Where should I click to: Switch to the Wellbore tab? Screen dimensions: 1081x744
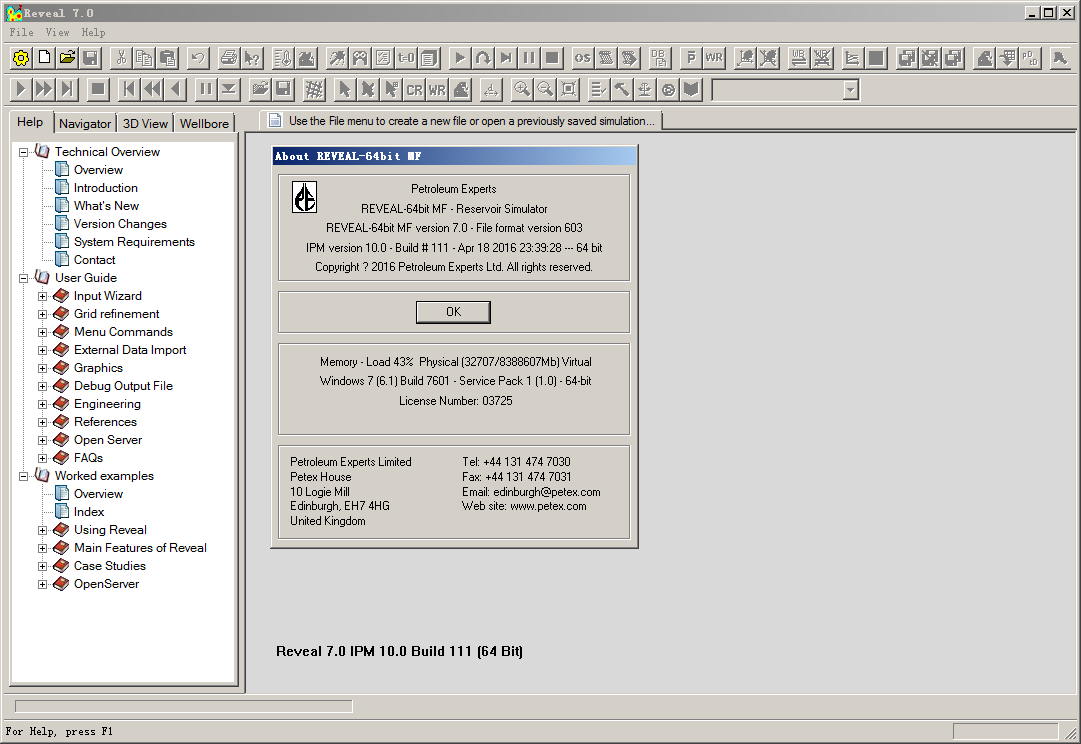click(x=204, y=123)
